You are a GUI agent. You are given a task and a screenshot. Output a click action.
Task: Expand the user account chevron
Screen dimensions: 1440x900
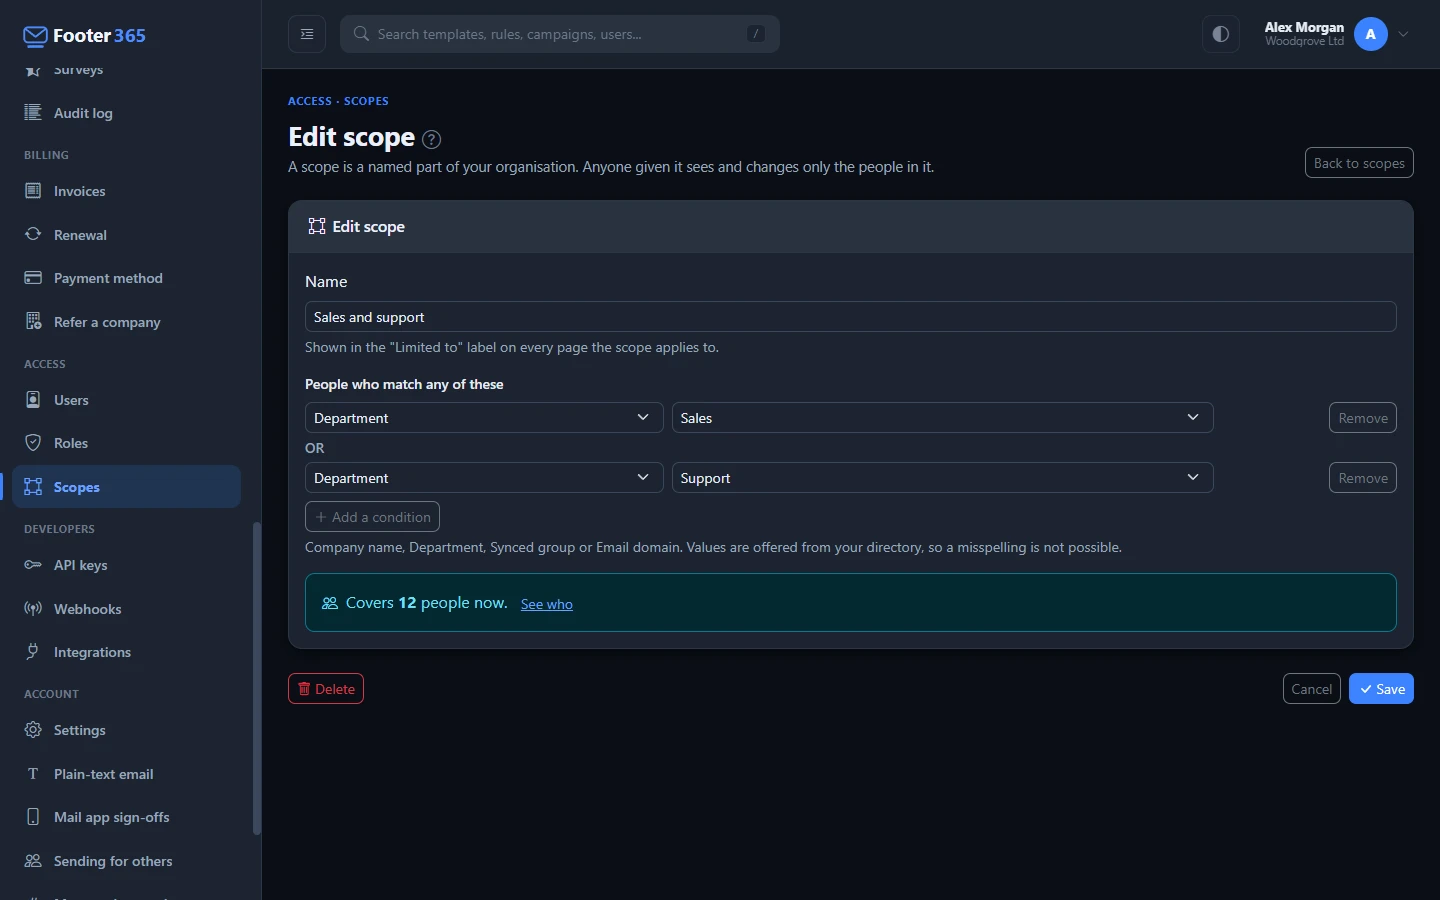point(1404,34)
